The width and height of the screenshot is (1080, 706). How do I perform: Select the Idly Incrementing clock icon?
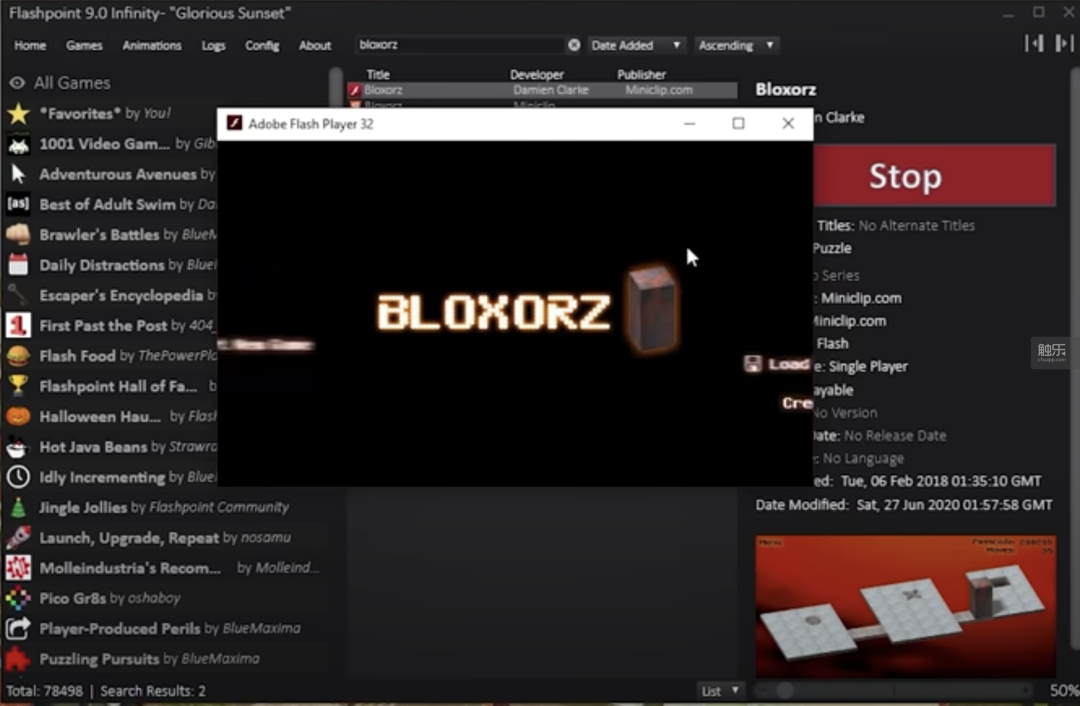19,477
